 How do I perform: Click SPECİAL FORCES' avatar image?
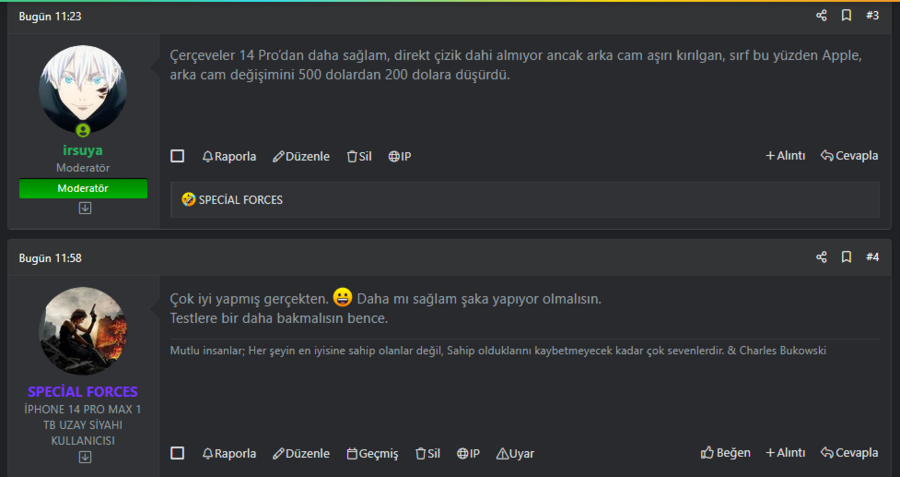83,331
